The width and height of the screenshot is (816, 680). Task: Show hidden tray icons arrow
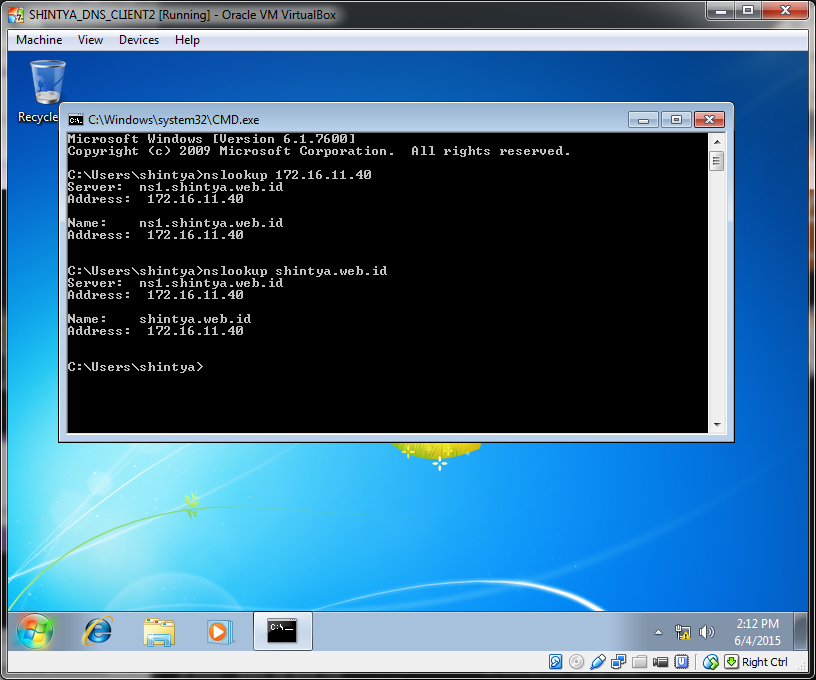pyautogui.click(x=658, y=633)
